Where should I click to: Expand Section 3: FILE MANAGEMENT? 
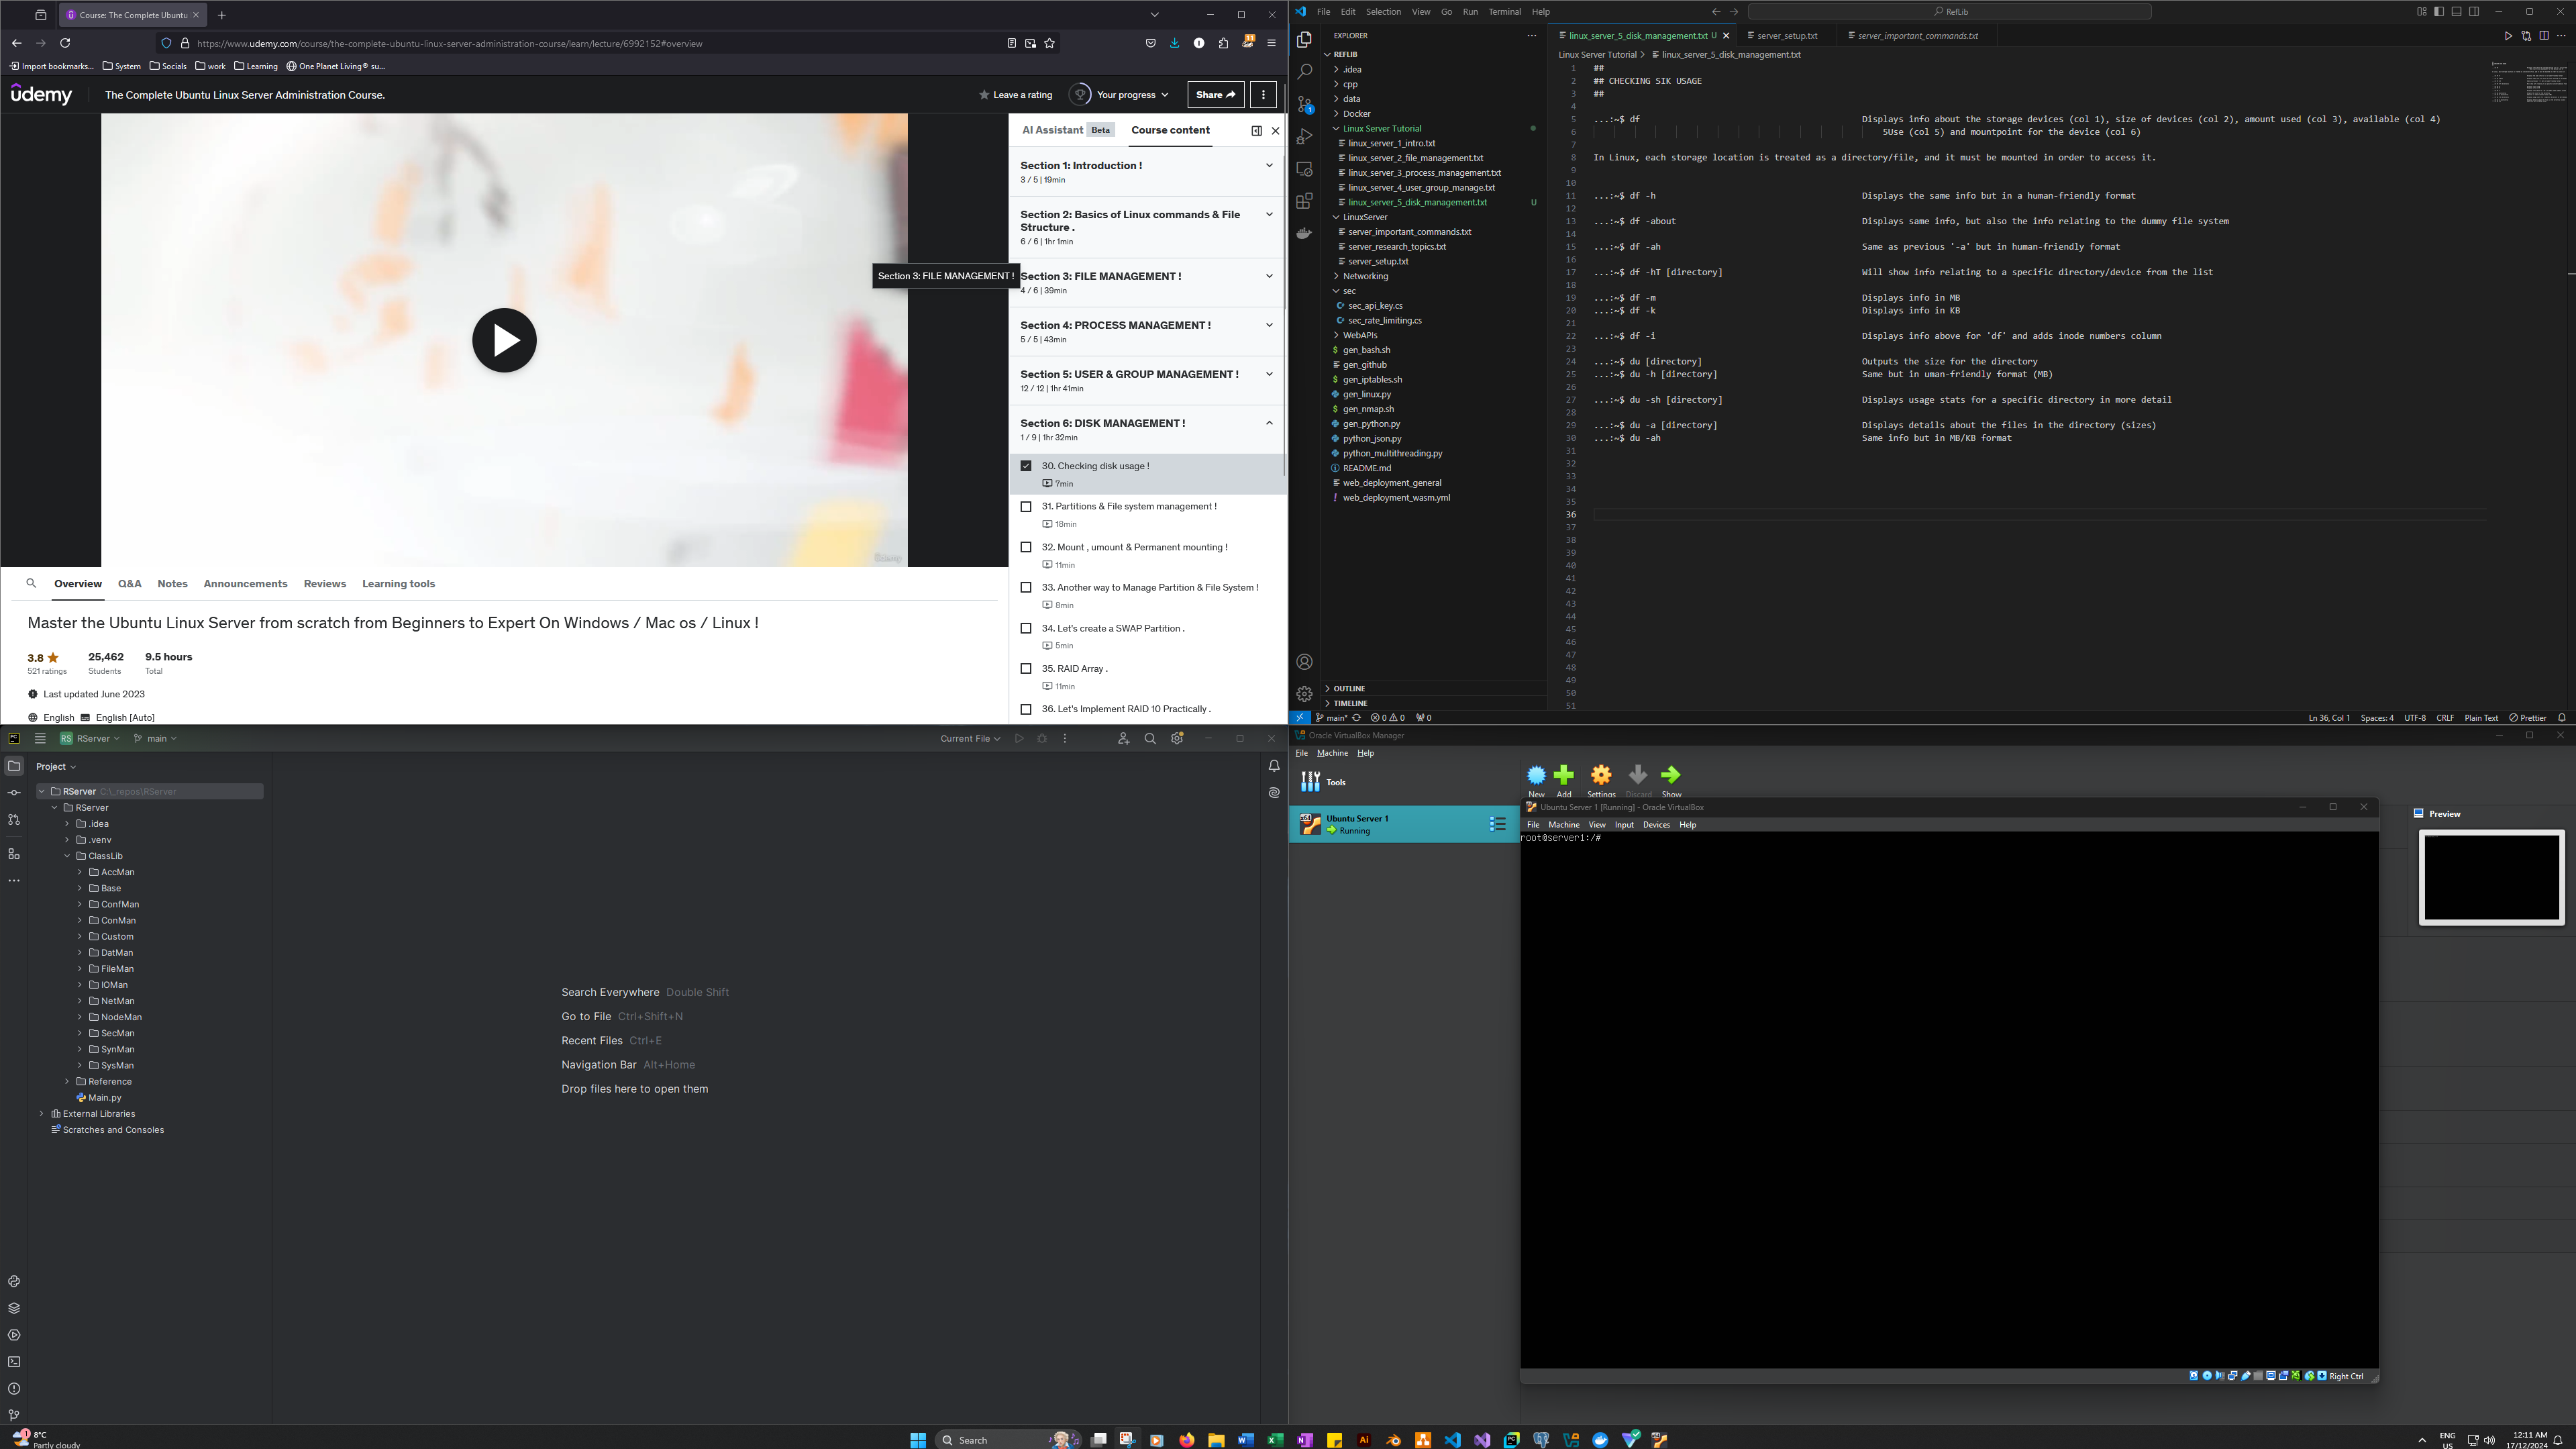coord(1147,283)
